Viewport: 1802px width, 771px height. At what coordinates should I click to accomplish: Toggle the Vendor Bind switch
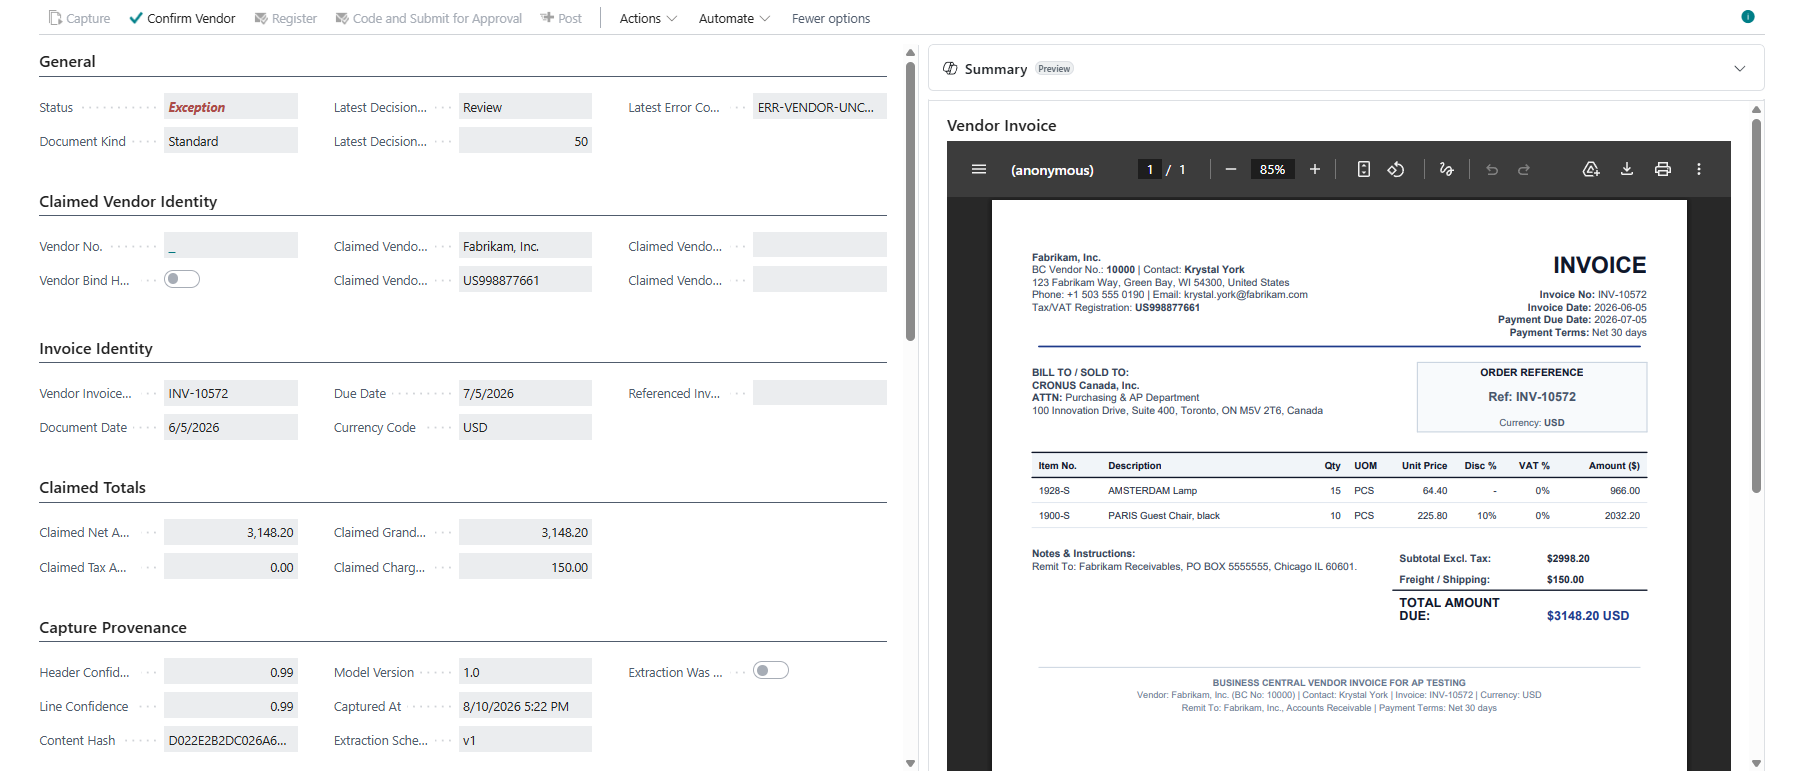coord(182,279)
